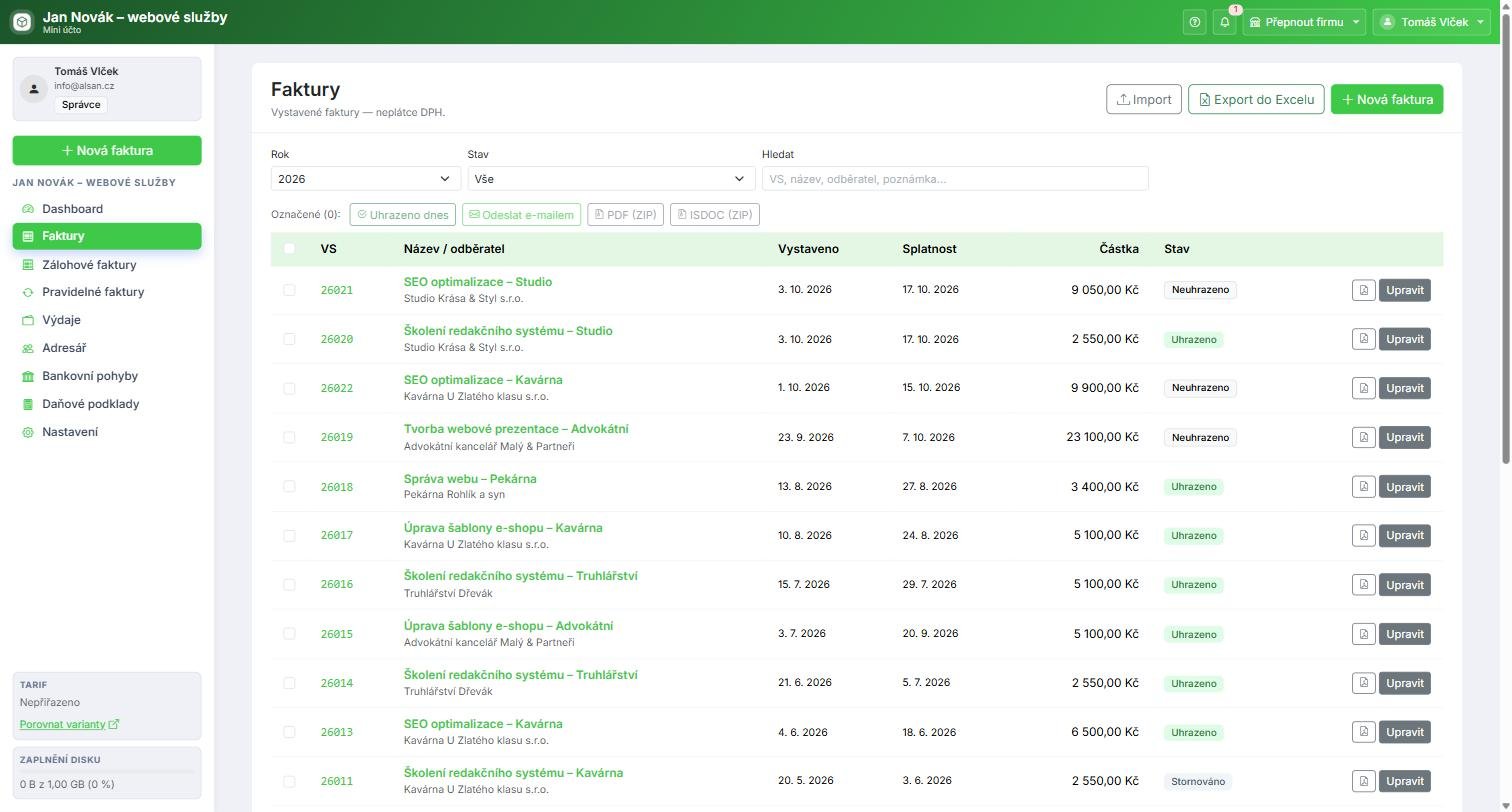Open invoice SEO optimalizace – Studio
This screenshot has width=1512, height=812.
[x=478, y=282]
